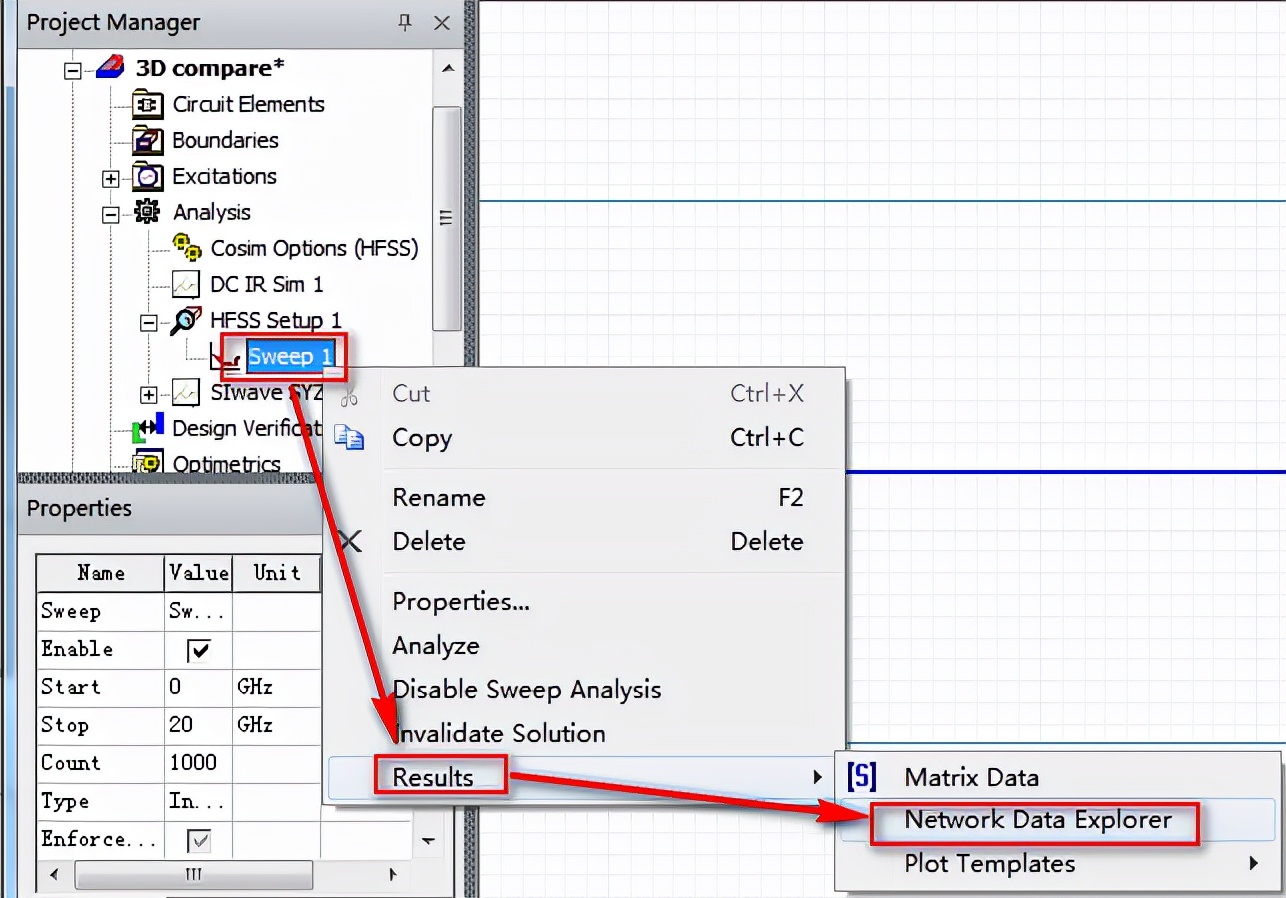Click the Analysis gear icon

click(x=147, y=213)
